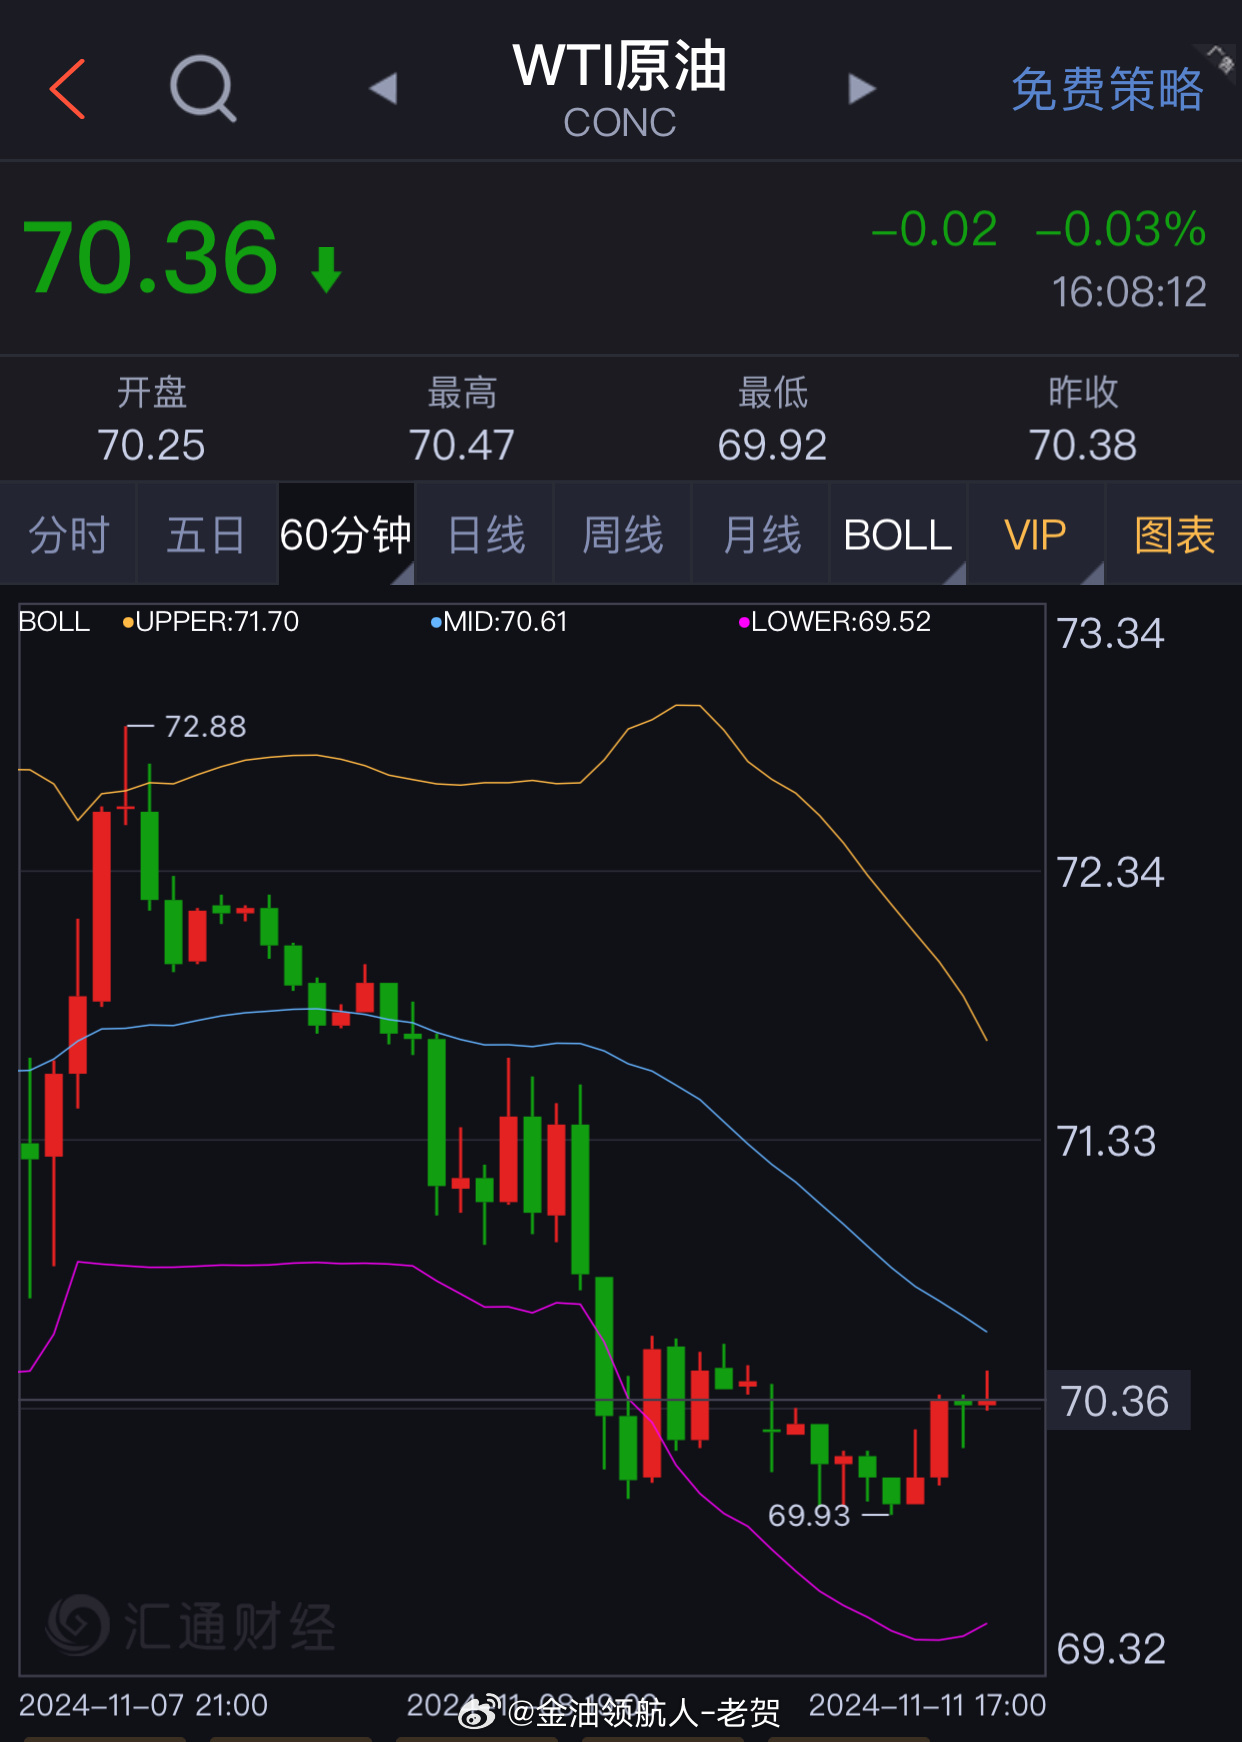This screenshot has width=1242, height=1742.
Task: Tap the LOWER:69.52 legend
Action: [x=835, y=622]
